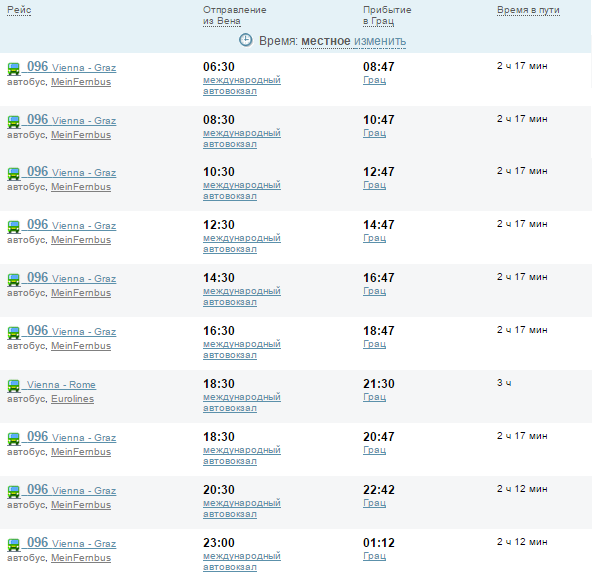This screenshot has width=599, height=579.
Task: Click the clock icon beside Время
Action: click(246, 40)
